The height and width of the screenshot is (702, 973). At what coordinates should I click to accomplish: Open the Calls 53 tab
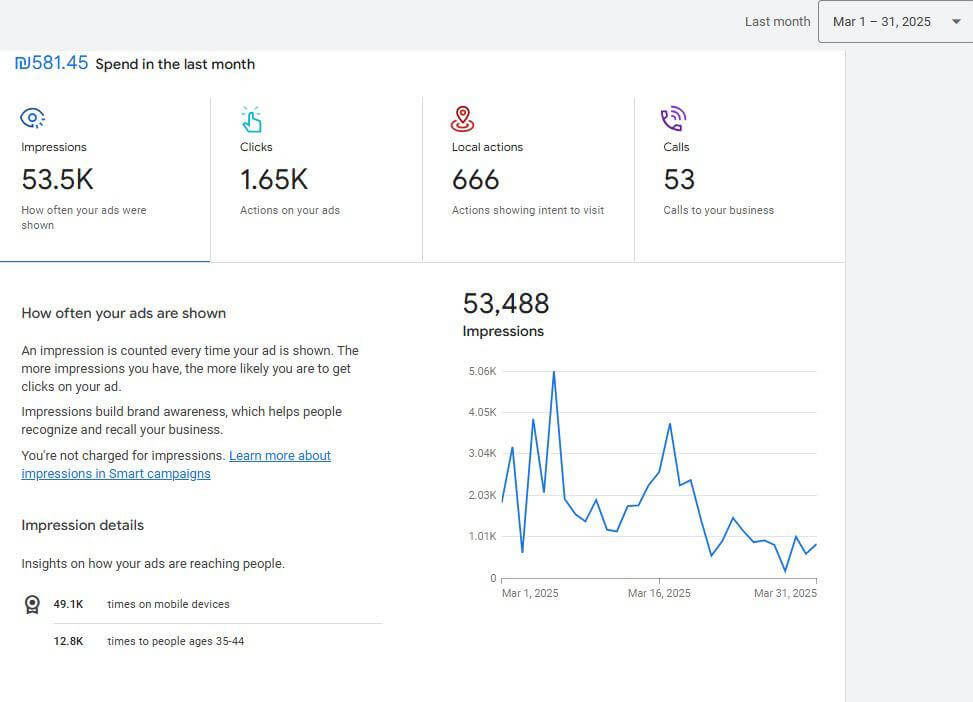coord(740,179)
